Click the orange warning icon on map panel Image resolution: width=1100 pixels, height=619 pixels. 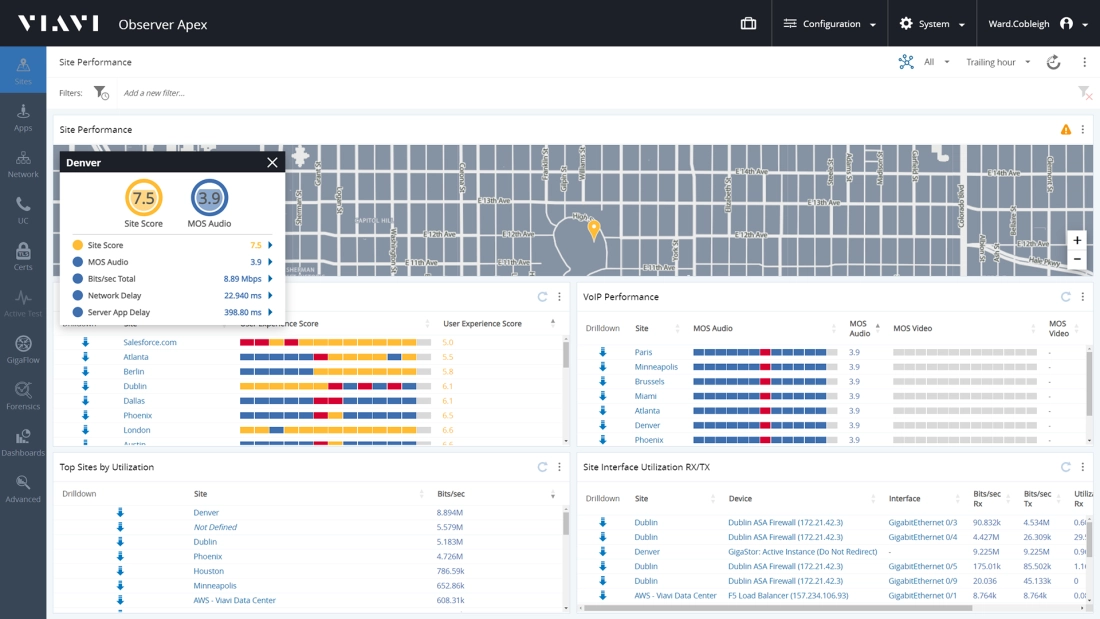pyautogui.click(x=1065, y=130)
